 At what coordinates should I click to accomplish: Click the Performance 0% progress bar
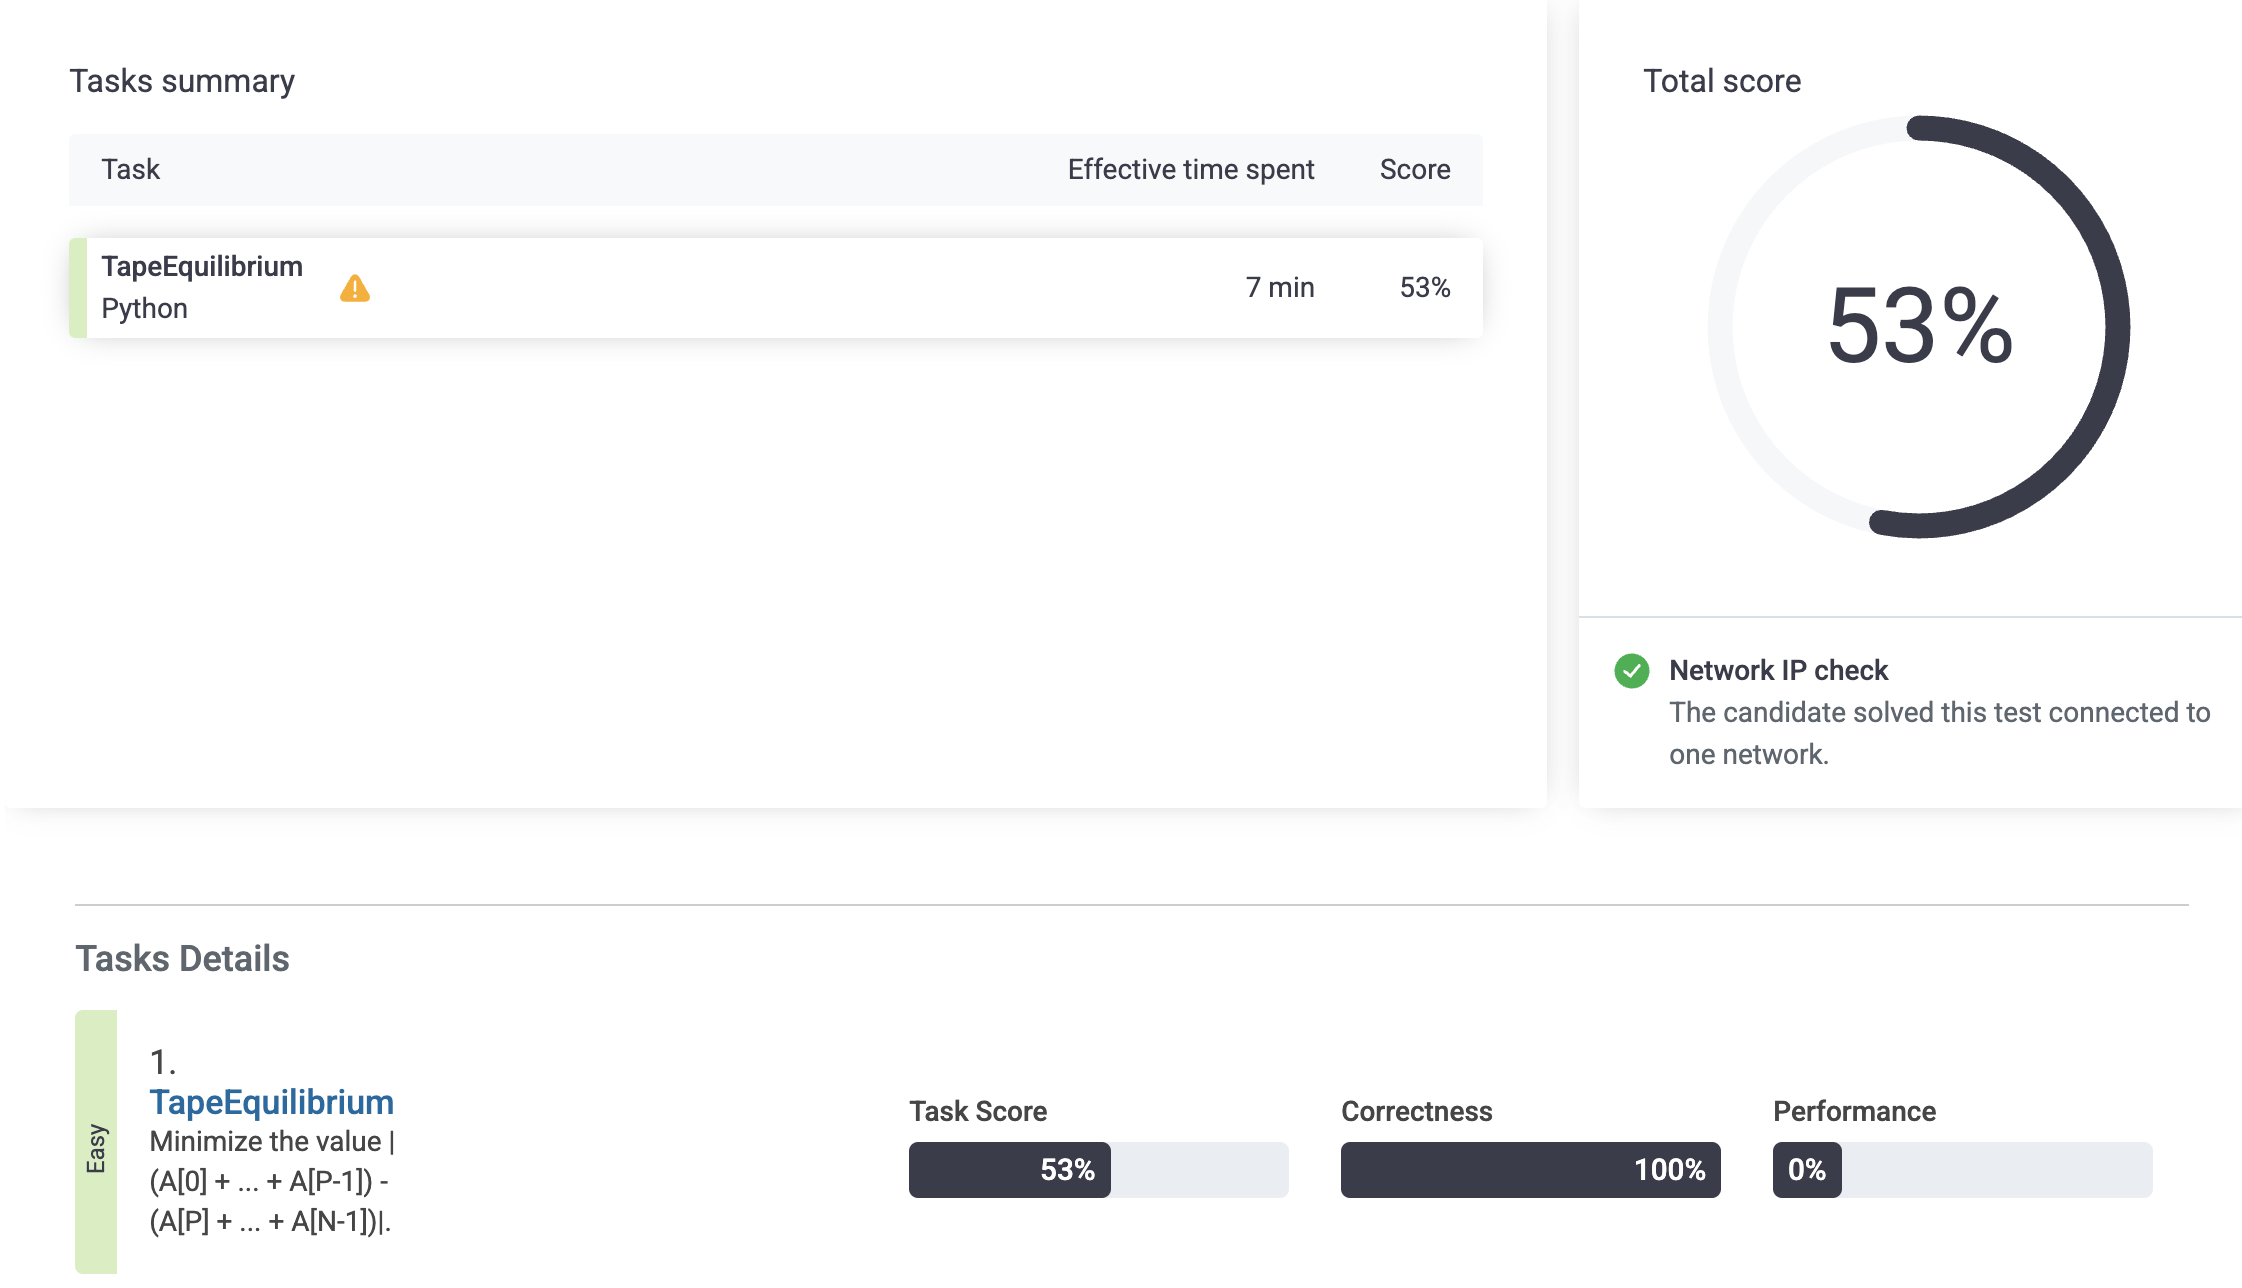(x=1961, y=1170)
